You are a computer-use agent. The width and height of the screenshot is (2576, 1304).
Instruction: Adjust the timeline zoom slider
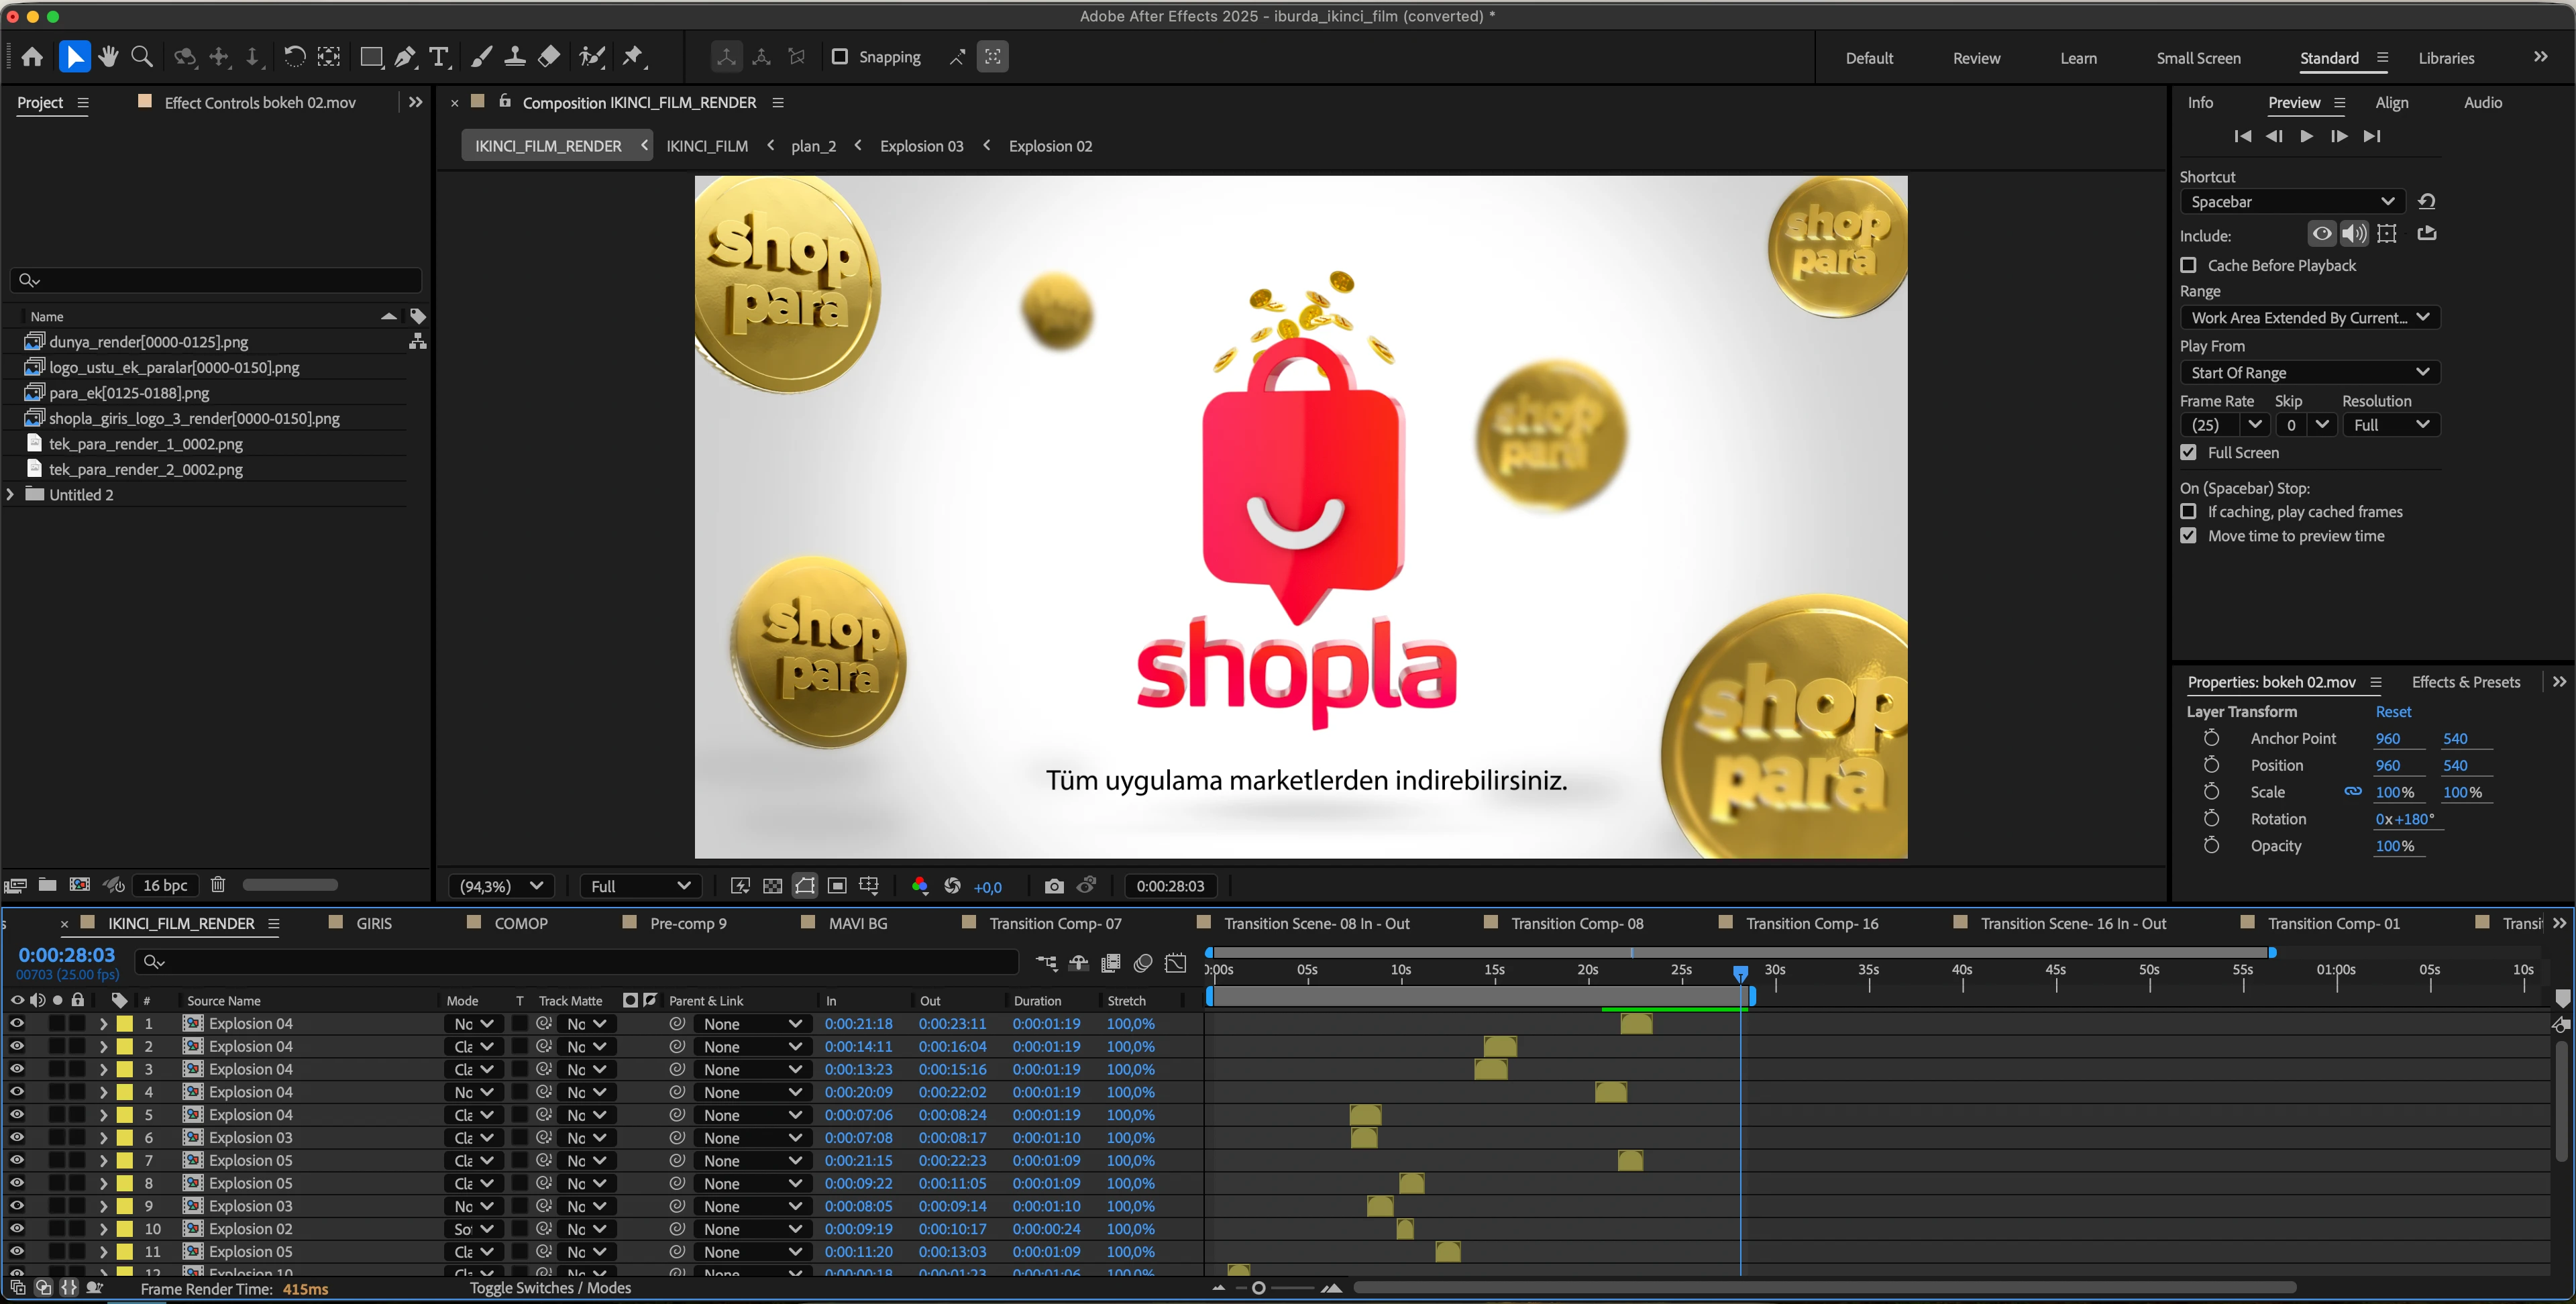pos(1258,1288)
